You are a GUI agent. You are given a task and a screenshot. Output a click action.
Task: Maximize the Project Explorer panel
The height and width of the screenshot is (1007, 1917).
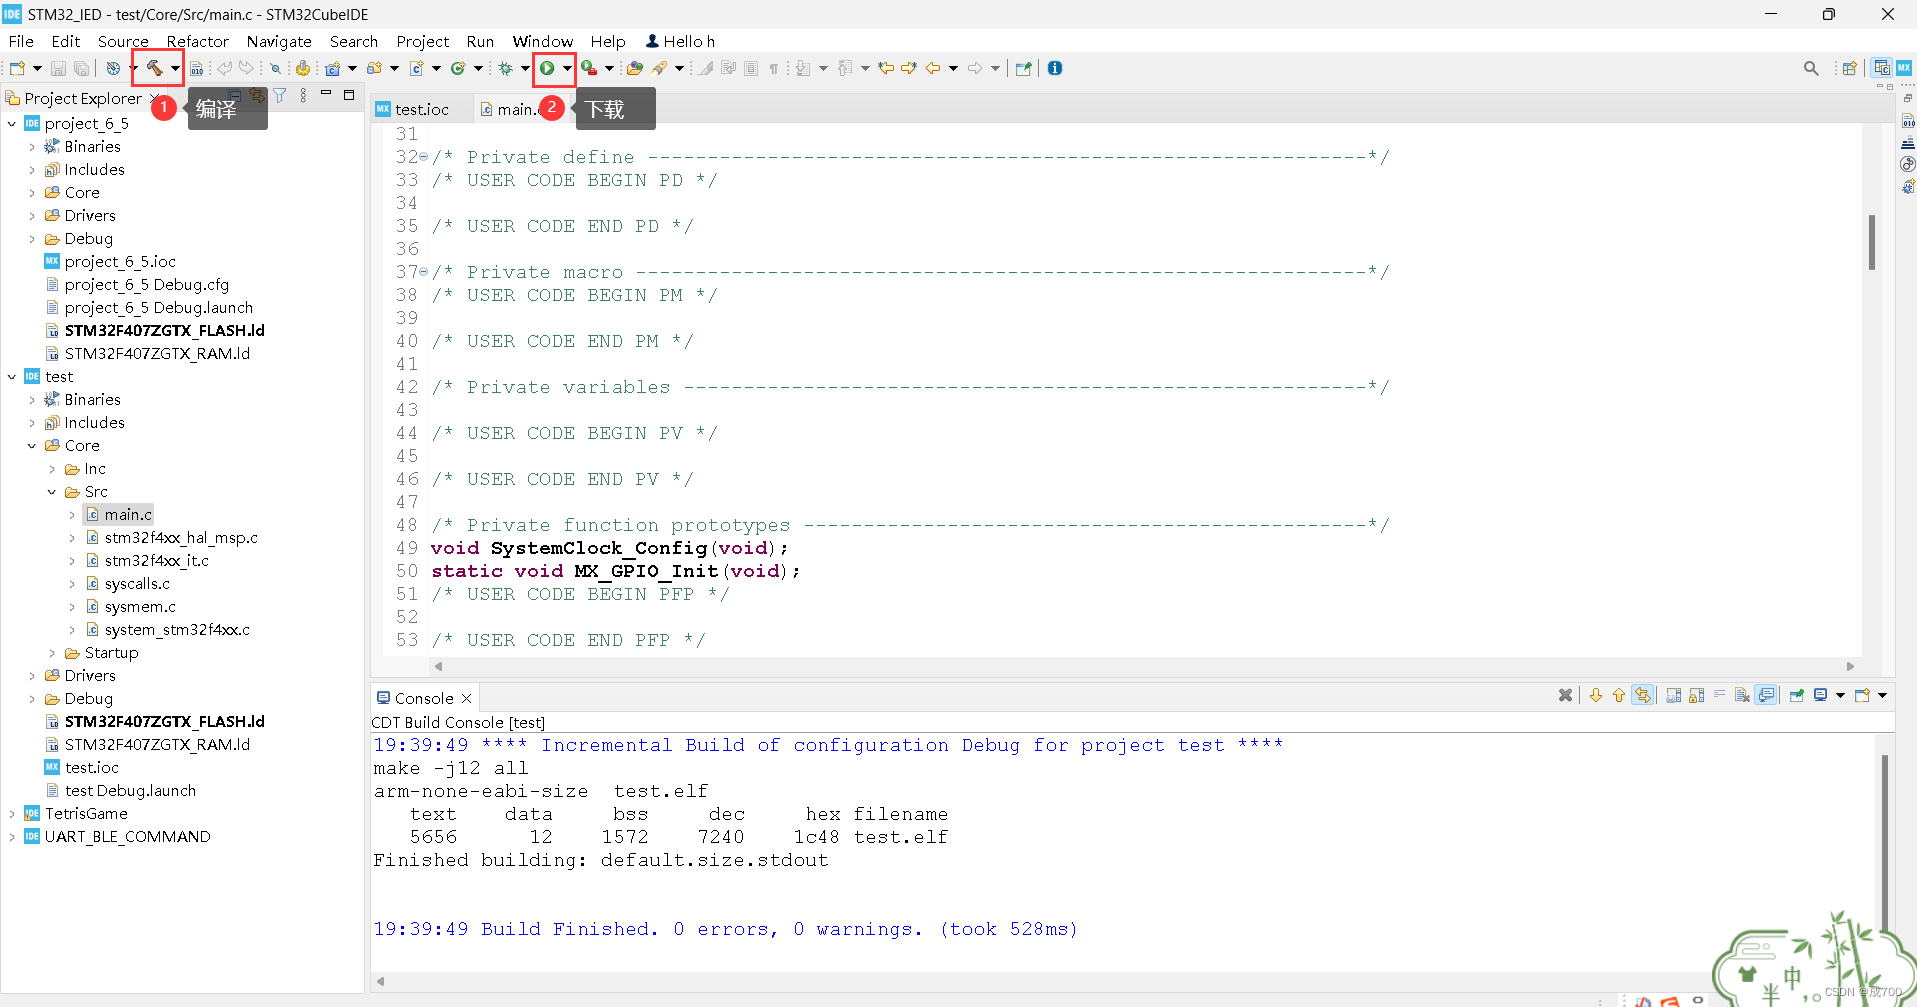pyautogui.click(x=349, y=95)
